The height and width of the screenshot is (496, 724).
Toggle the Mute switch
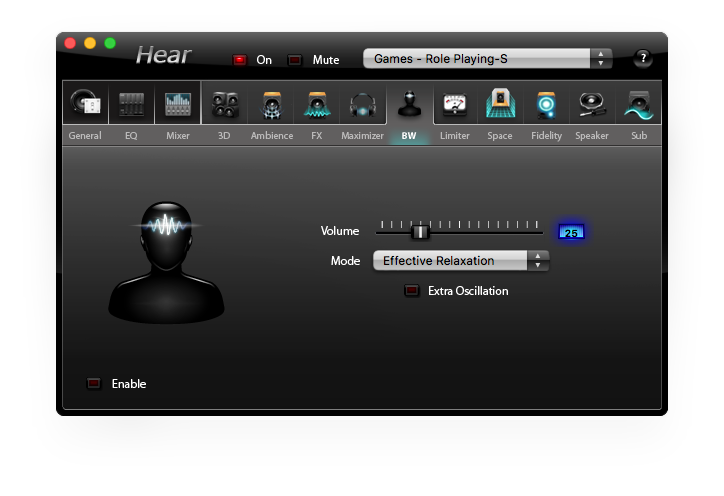coord(295,60)
